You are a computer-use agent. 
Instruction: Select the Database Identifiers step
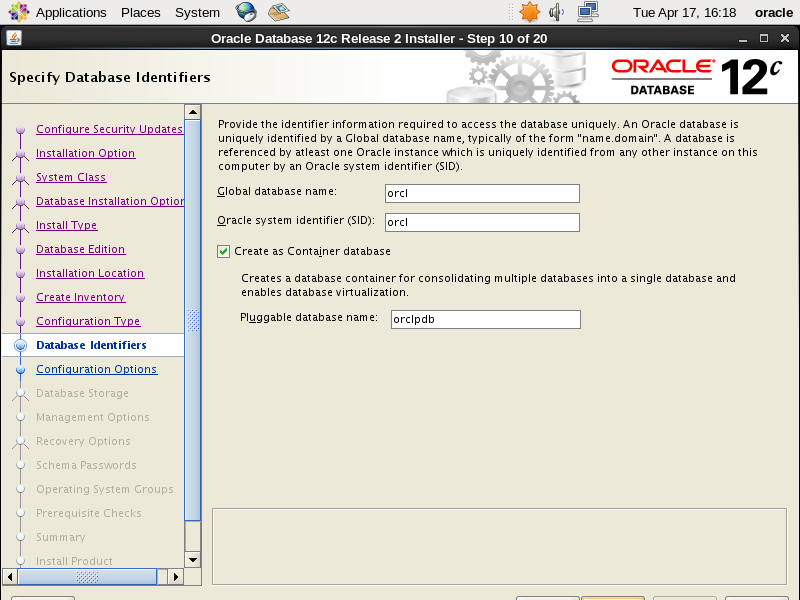[91, 345]
